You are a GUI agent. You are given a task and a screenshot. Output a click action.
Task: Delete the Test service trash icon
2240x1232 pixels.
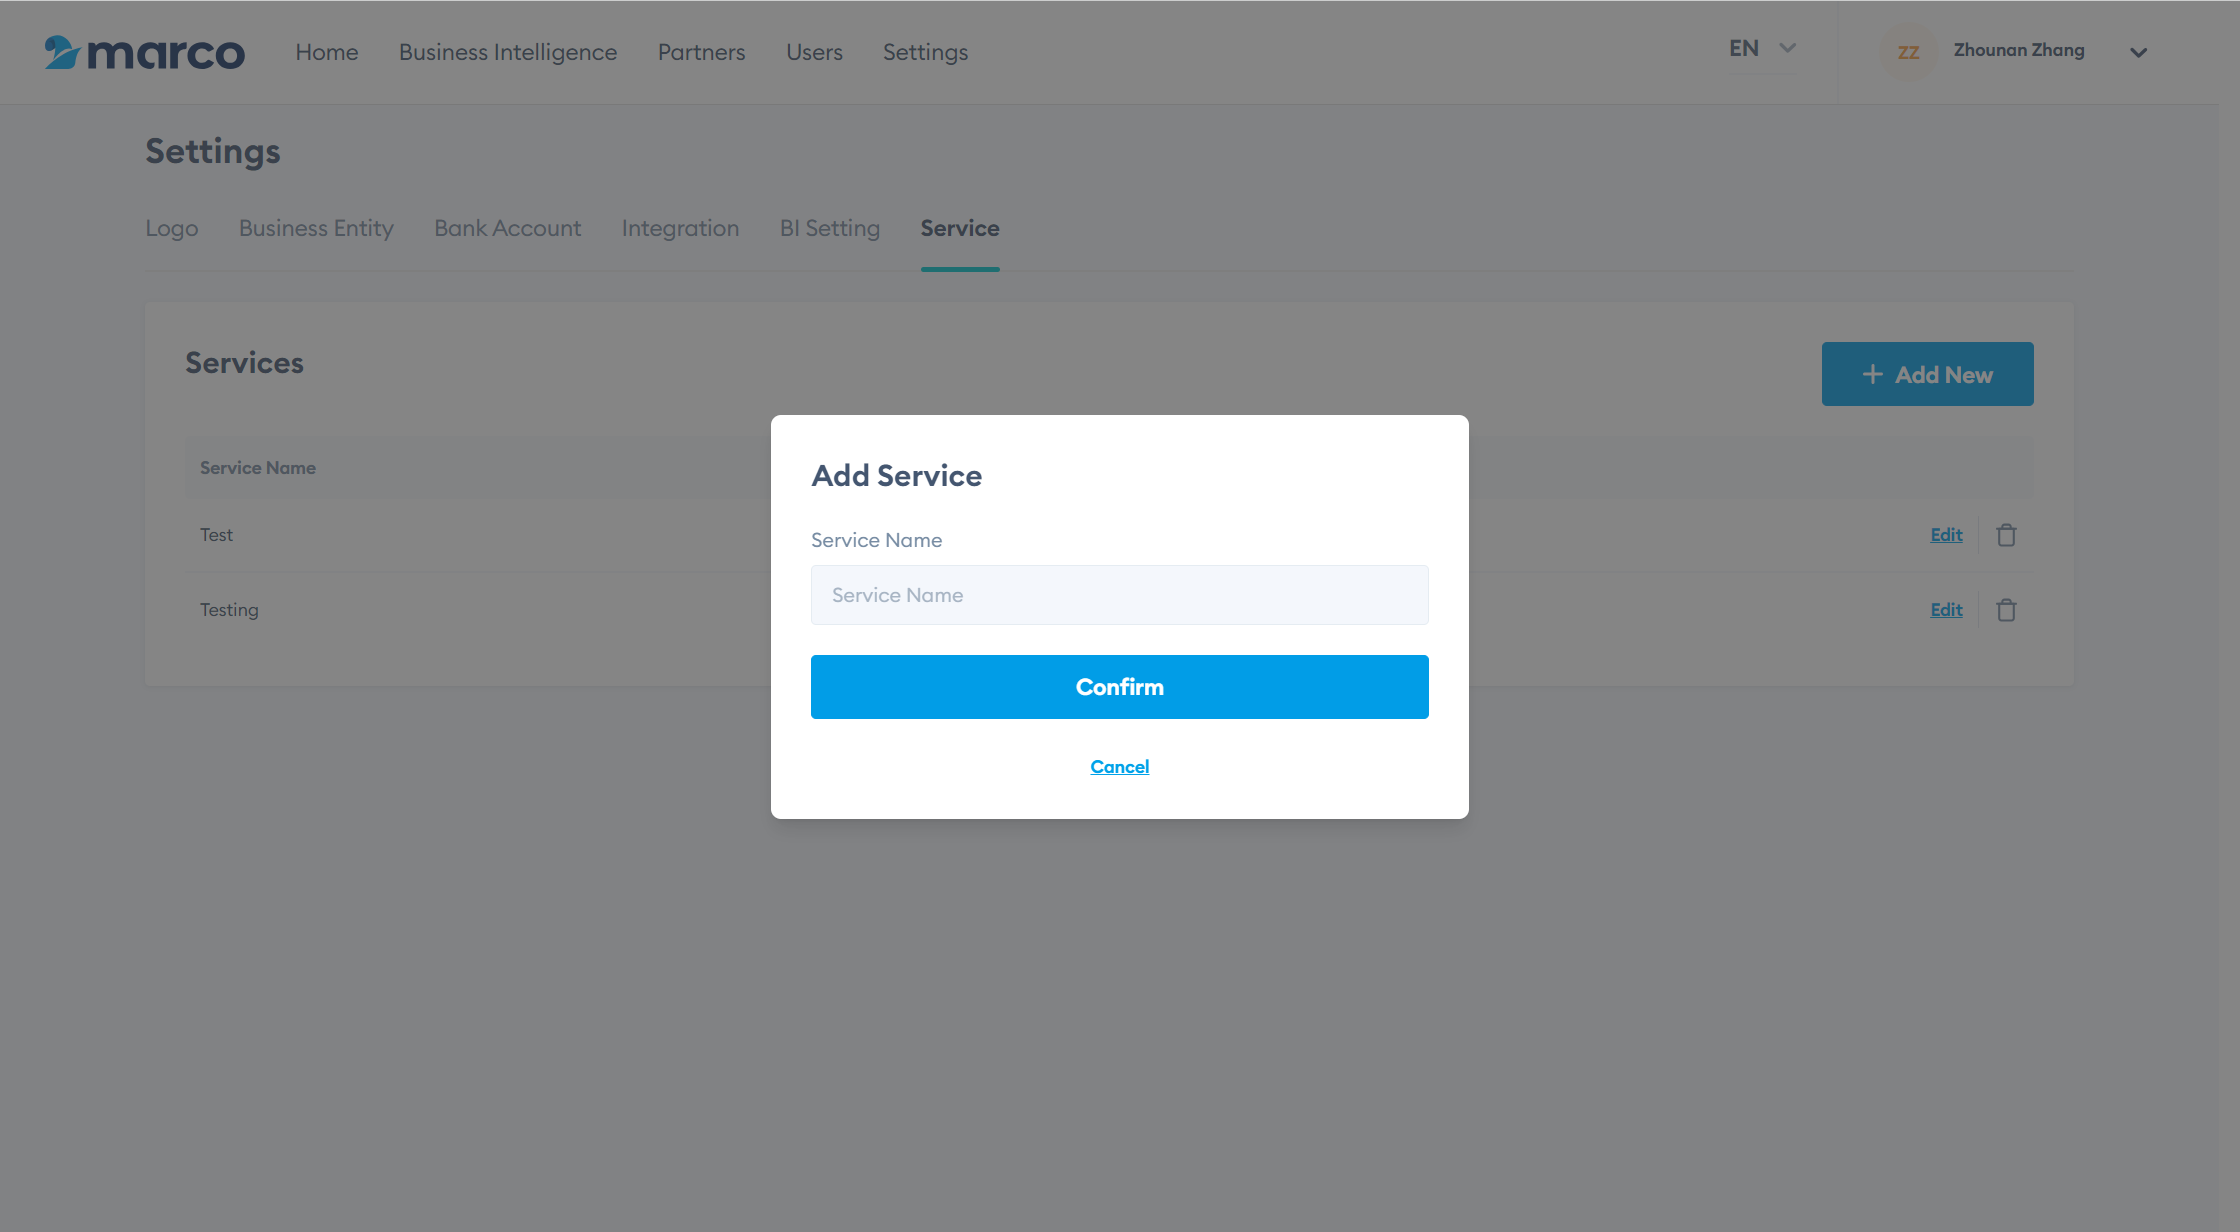(2006, 535)
